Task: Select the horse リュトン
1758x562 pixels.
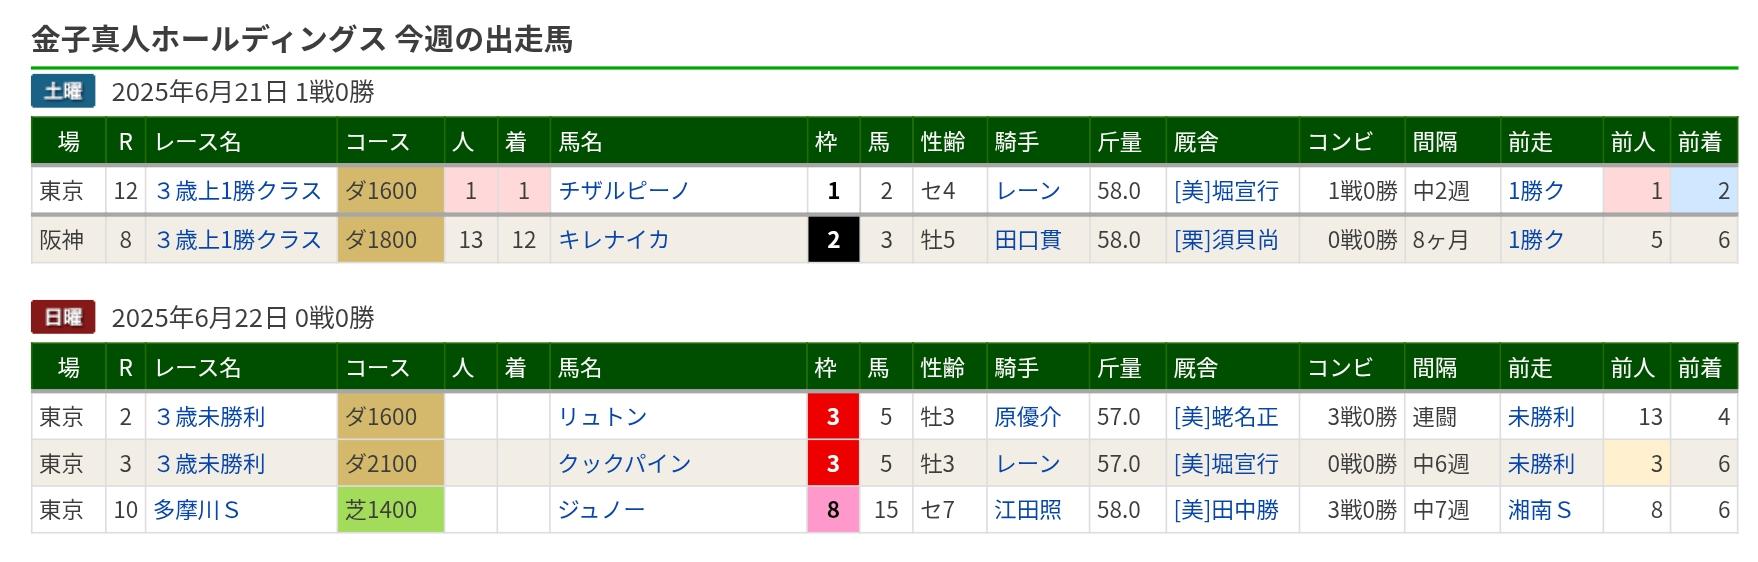Action: pos(602,417)
